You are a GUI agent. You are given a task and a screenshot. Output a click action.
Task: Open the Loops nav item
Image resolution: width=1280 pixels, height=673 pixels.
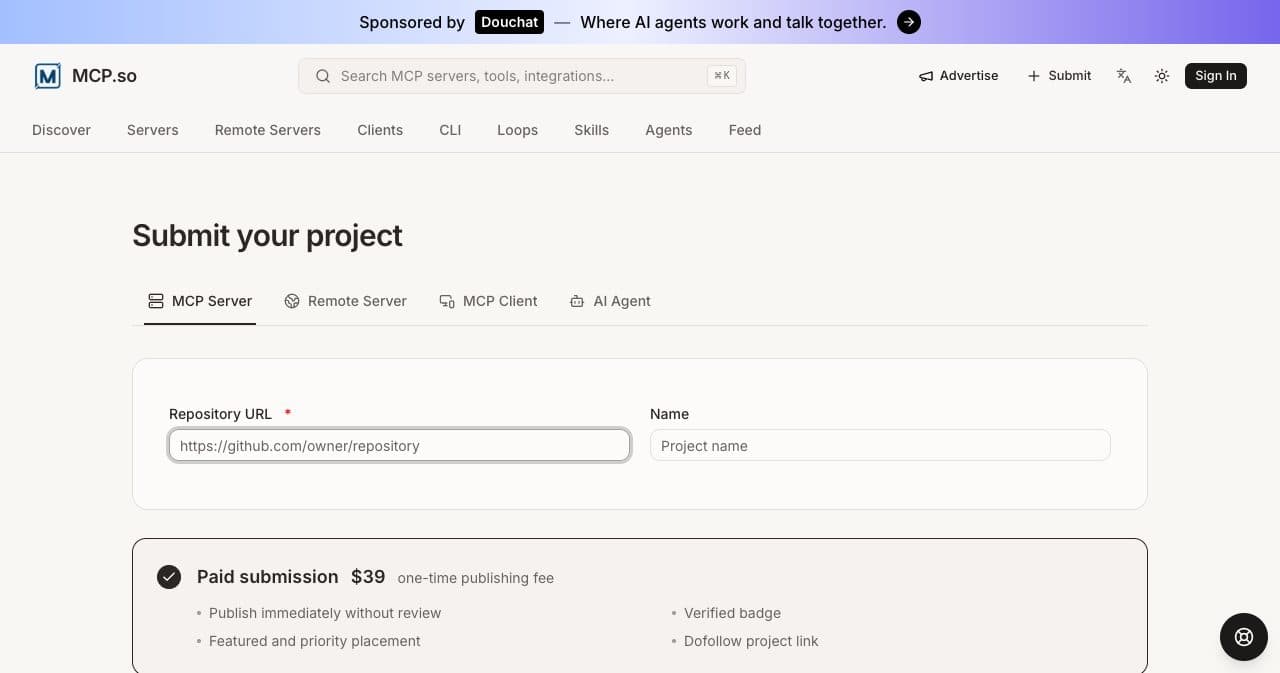[517, 130]
